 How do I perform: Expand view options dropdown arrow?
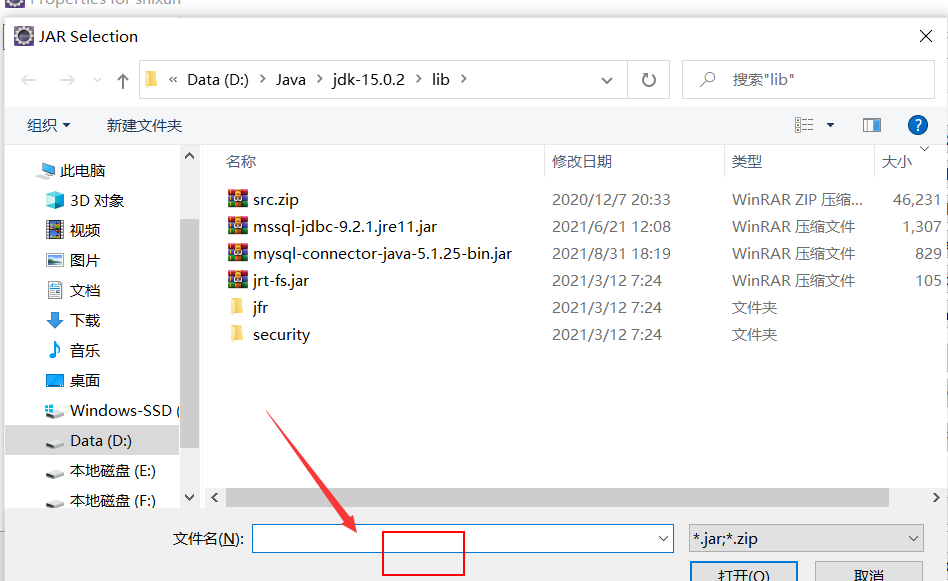830,125
